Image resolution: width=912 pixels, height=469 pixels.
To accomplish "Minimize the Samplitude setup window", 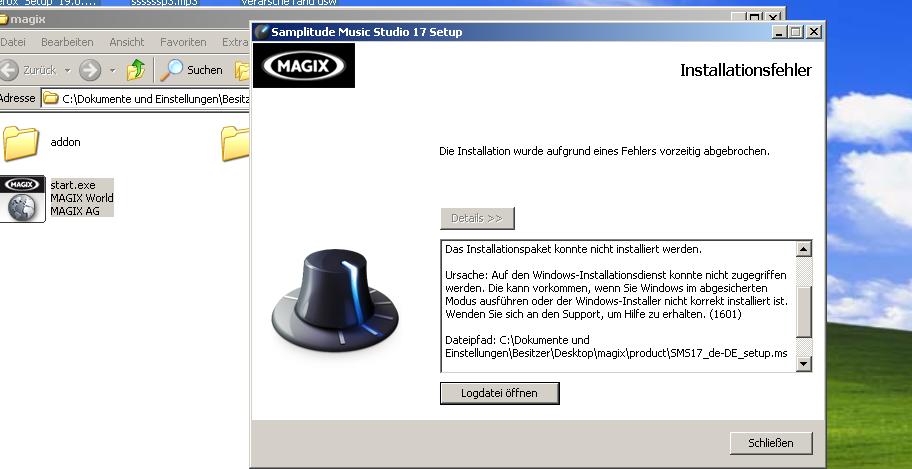I will (x=779, y=31).
